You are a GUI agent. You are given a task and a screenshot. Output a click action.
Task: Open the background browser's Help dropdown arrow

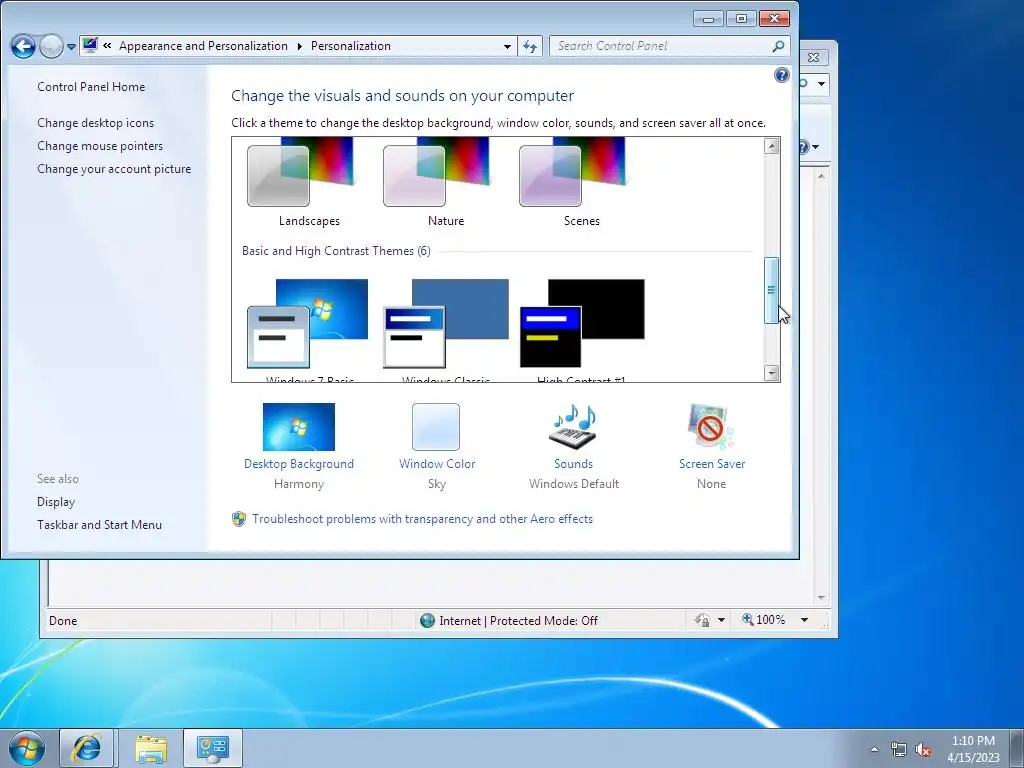click(815, 147)
